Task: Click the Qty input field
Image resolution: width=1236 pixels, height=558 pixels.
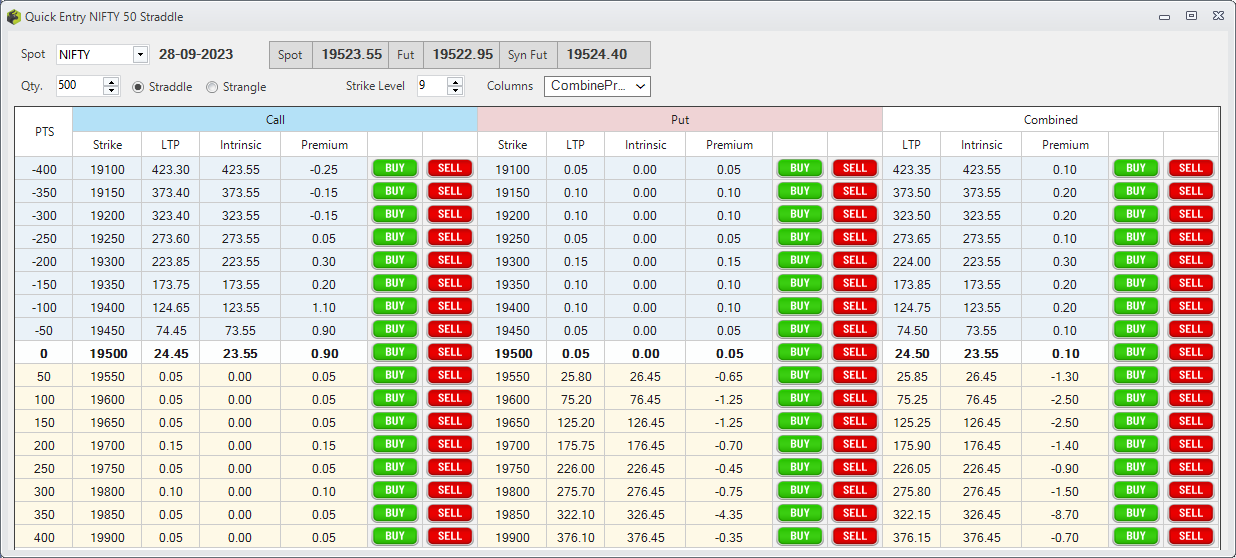Action: (78, 86)
